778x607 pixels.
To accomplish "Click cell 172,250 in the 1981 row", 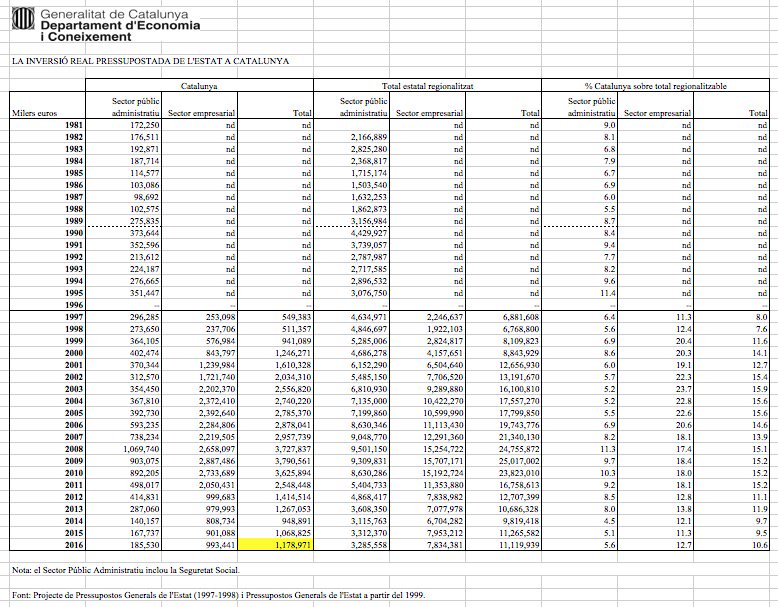I will pos(144,125).
